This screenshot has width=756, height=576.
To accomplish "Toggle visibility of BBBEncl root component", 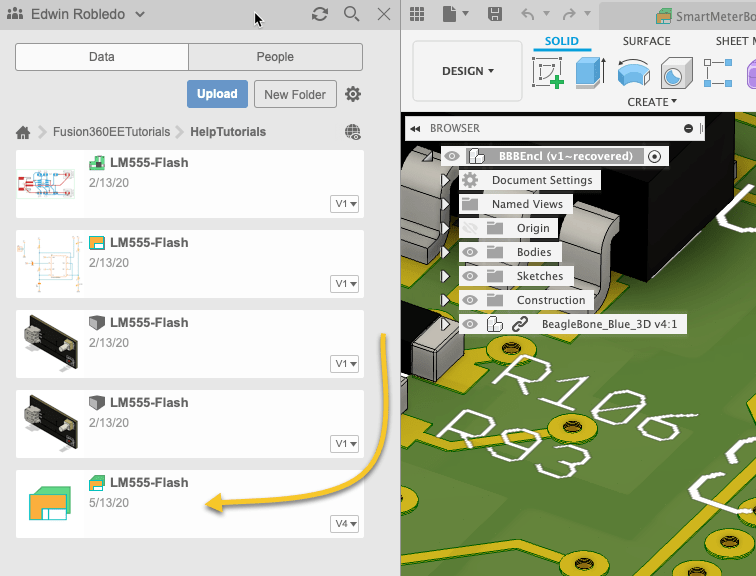I will (x=452, y=156).
